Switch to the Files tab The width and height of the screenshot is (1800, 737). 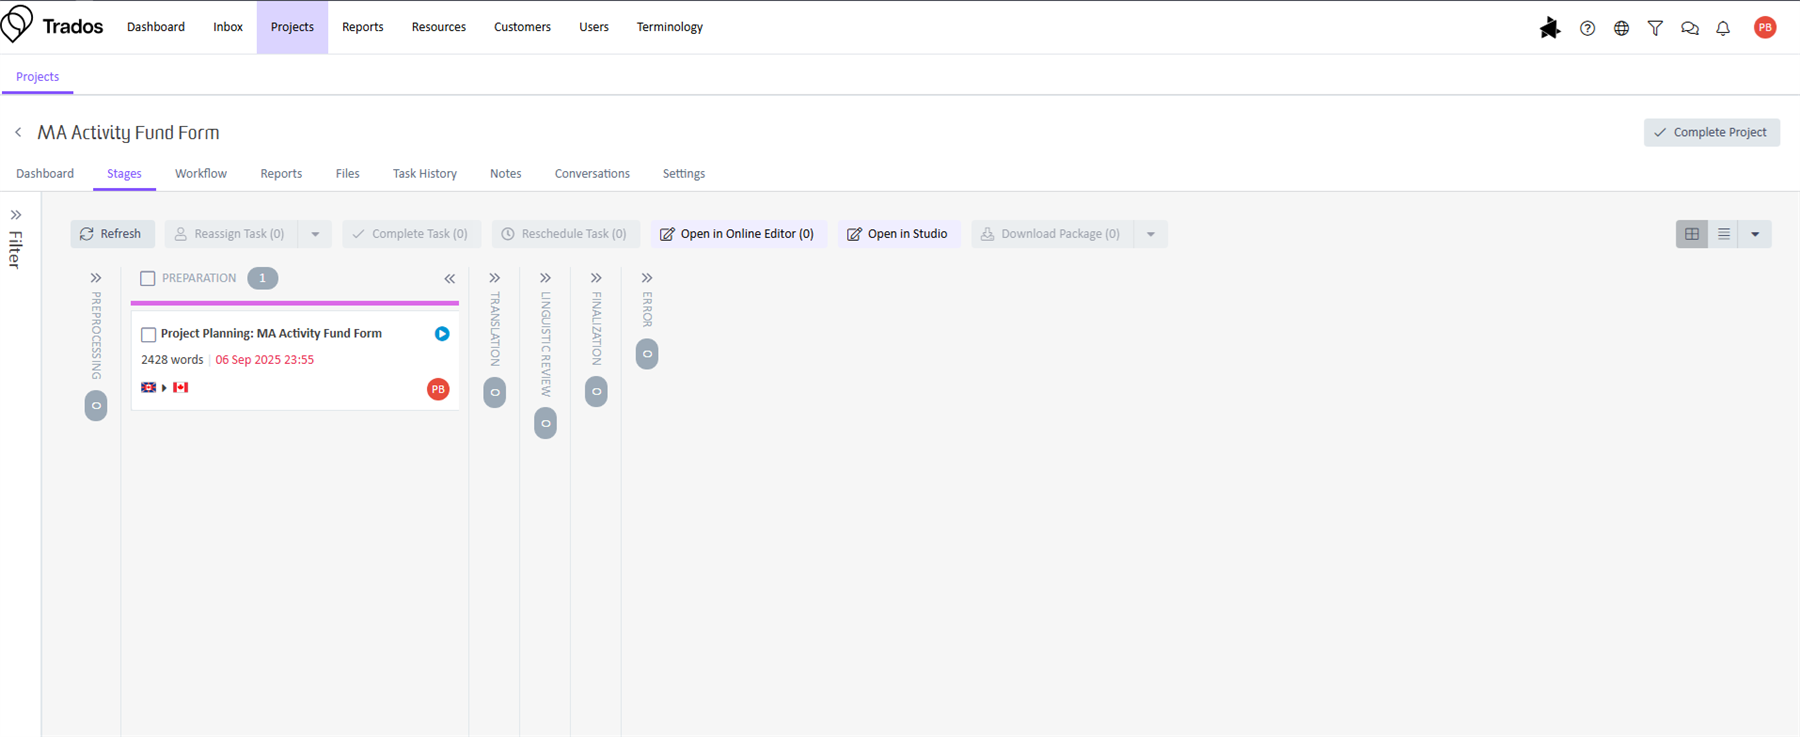[x=347, y=174]
